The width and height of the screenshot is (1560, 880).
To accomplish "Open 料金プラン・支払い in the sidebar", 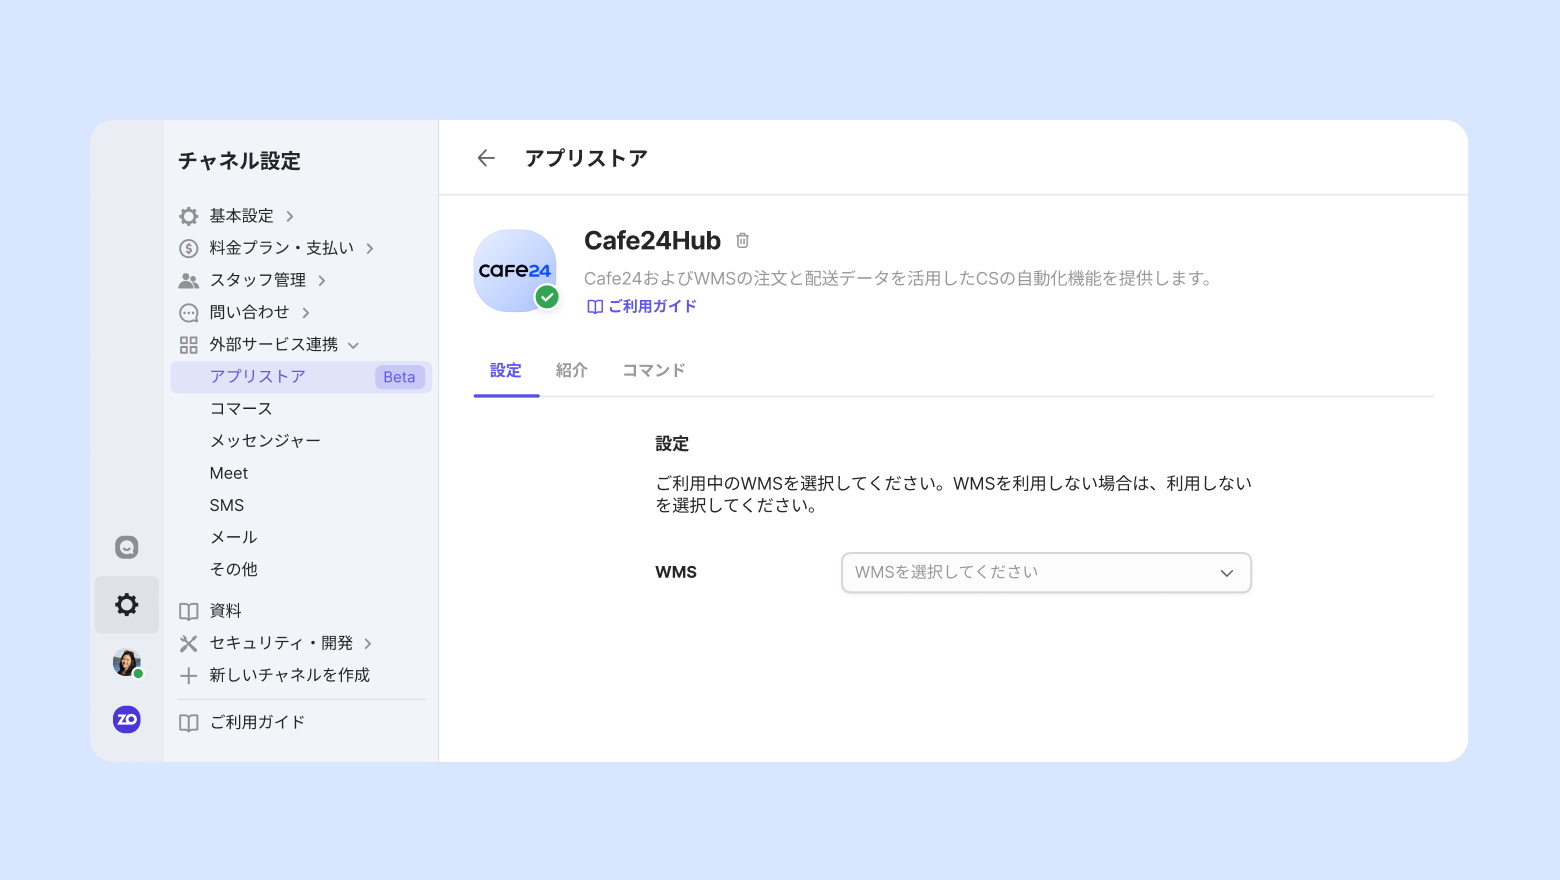I will click(282, 248).
